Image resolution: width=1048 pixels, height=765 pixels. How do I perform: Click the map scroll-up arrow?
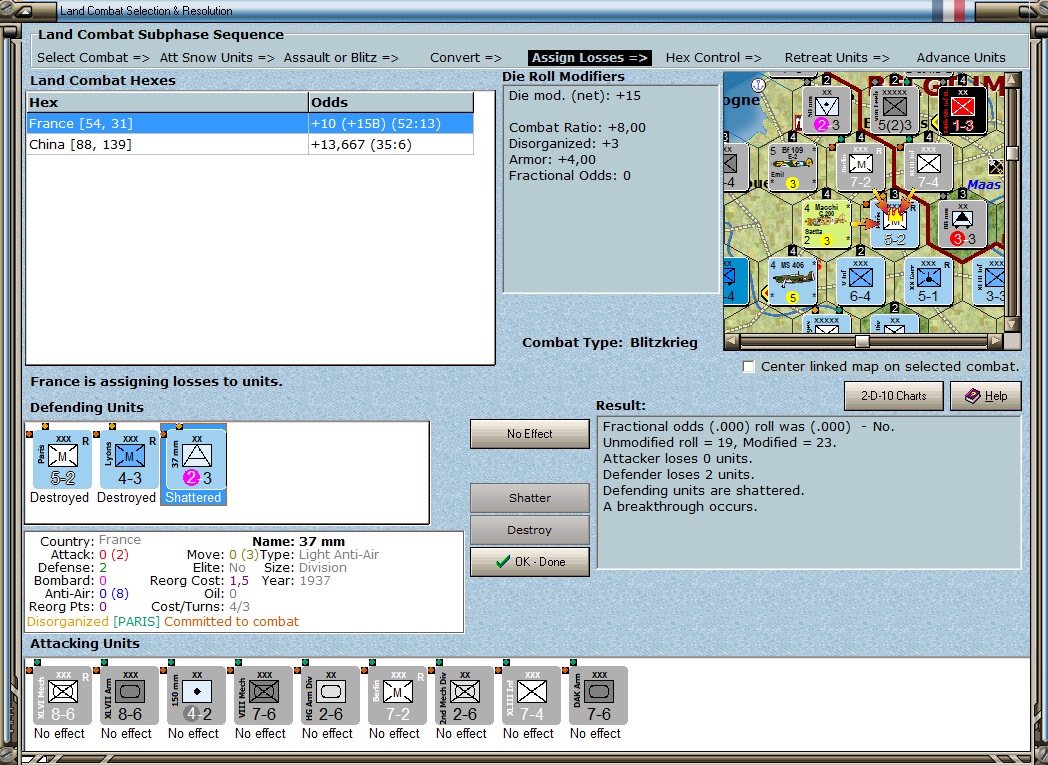(x=1012, y=80)
